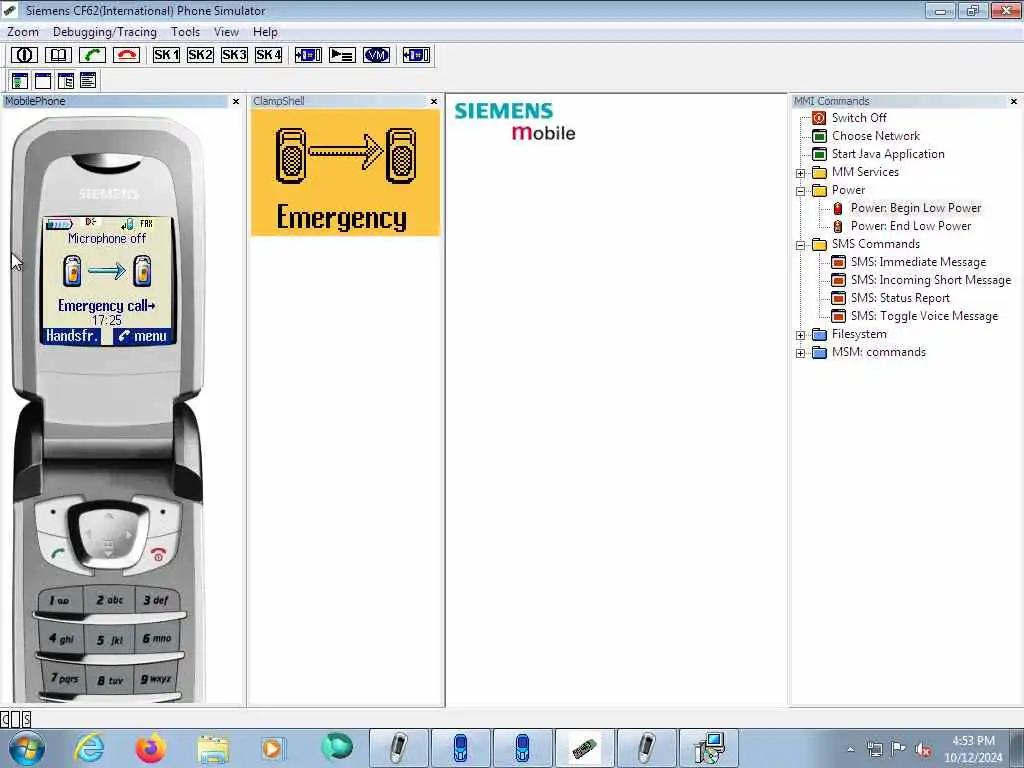Select SMS: Toggle Voice Message
Screen dimensions: 1024x768
pyautogui.click(x=924, y=315)
